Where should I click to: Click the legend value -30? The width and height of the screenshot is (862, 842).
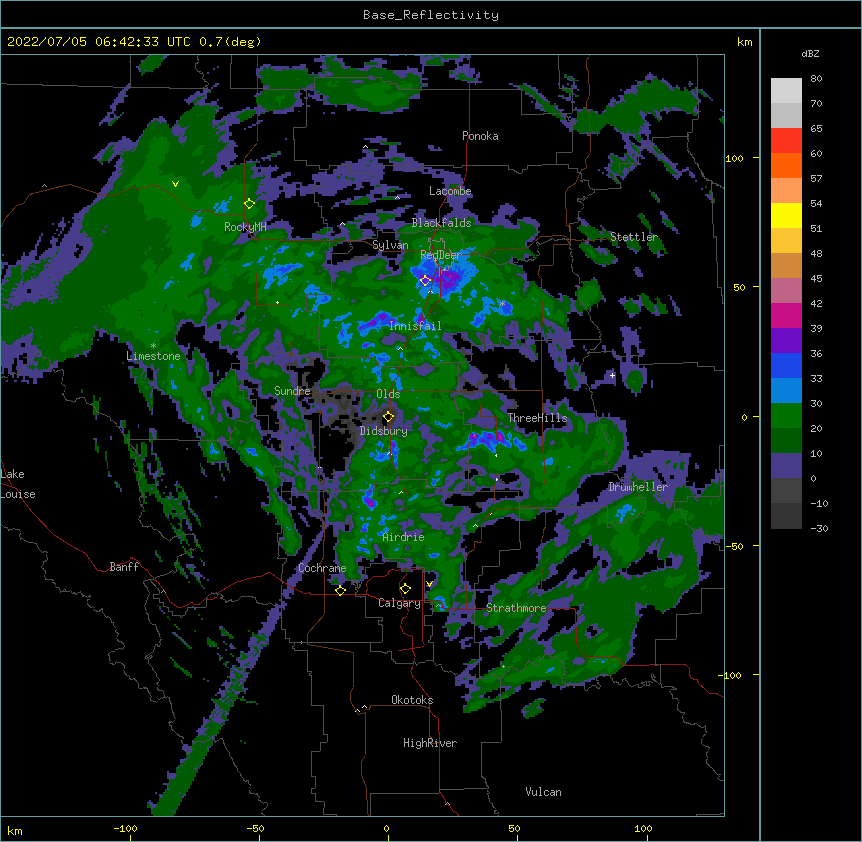point(819,528)
